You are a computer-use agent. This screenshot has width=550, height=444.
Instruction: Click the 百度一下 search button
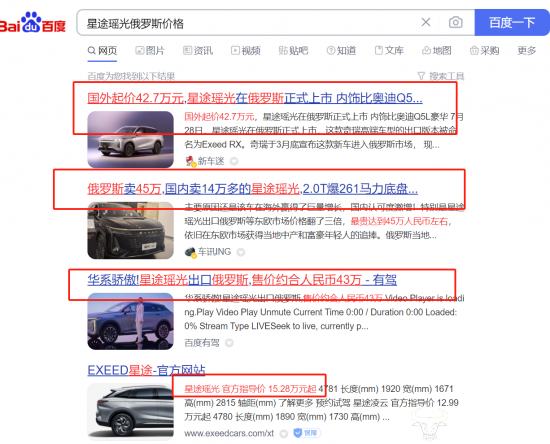click(512, 22)
